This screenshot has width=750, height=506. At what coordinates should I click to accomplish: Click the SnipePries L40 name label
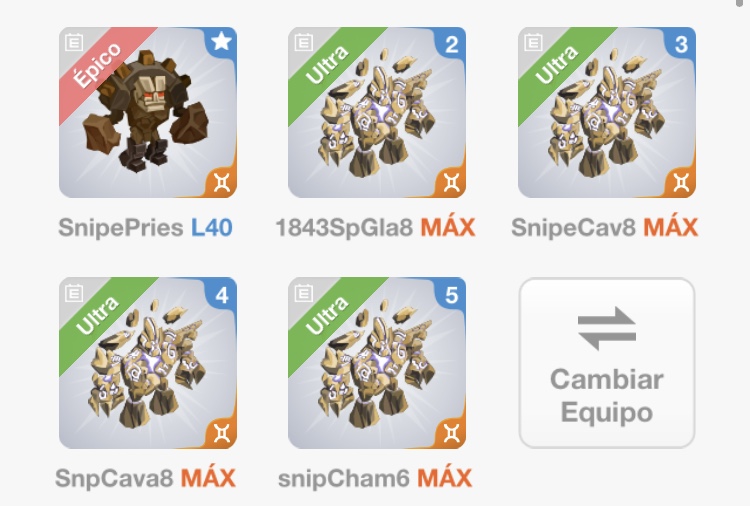(x=145, y=228)
